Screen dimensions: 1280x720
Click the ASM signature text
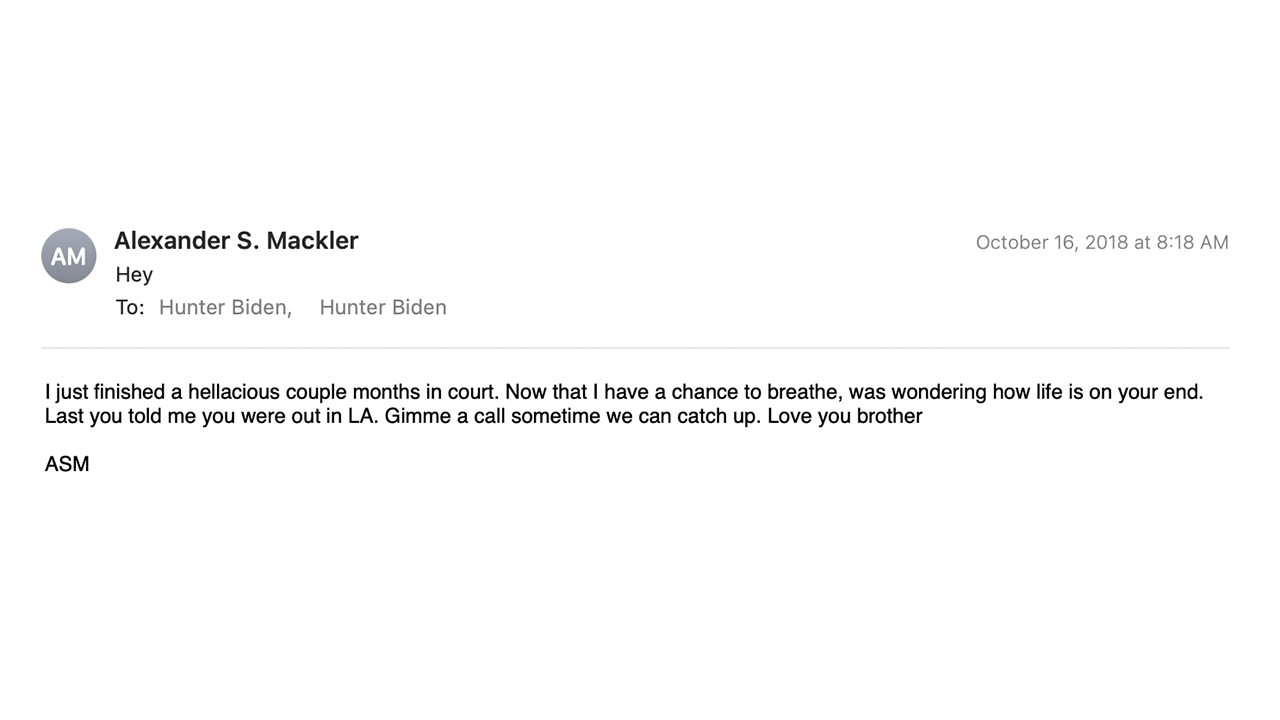coord(67,464)
